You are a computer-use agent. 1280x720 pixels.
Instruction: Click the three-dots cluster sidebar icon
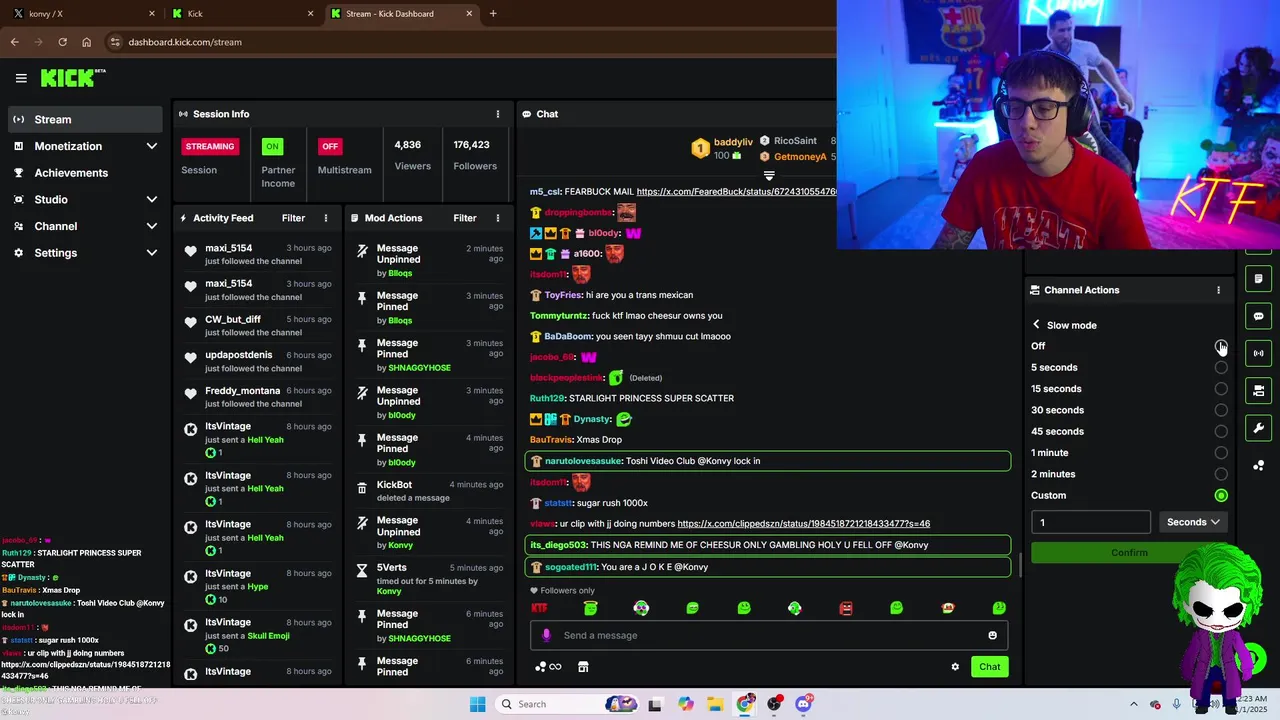(x=1258, y=465)
